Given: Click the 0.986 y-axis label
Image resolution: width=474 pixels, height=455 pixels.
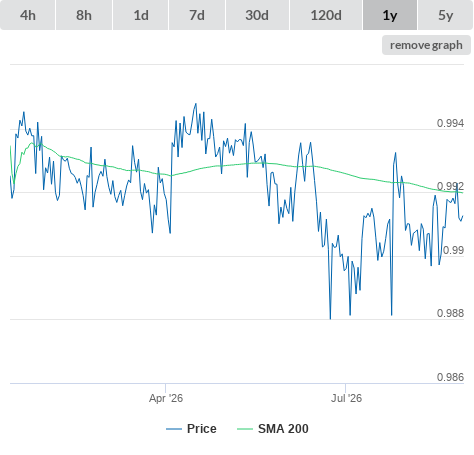Looking at the screenshot, I should (450, 377).
